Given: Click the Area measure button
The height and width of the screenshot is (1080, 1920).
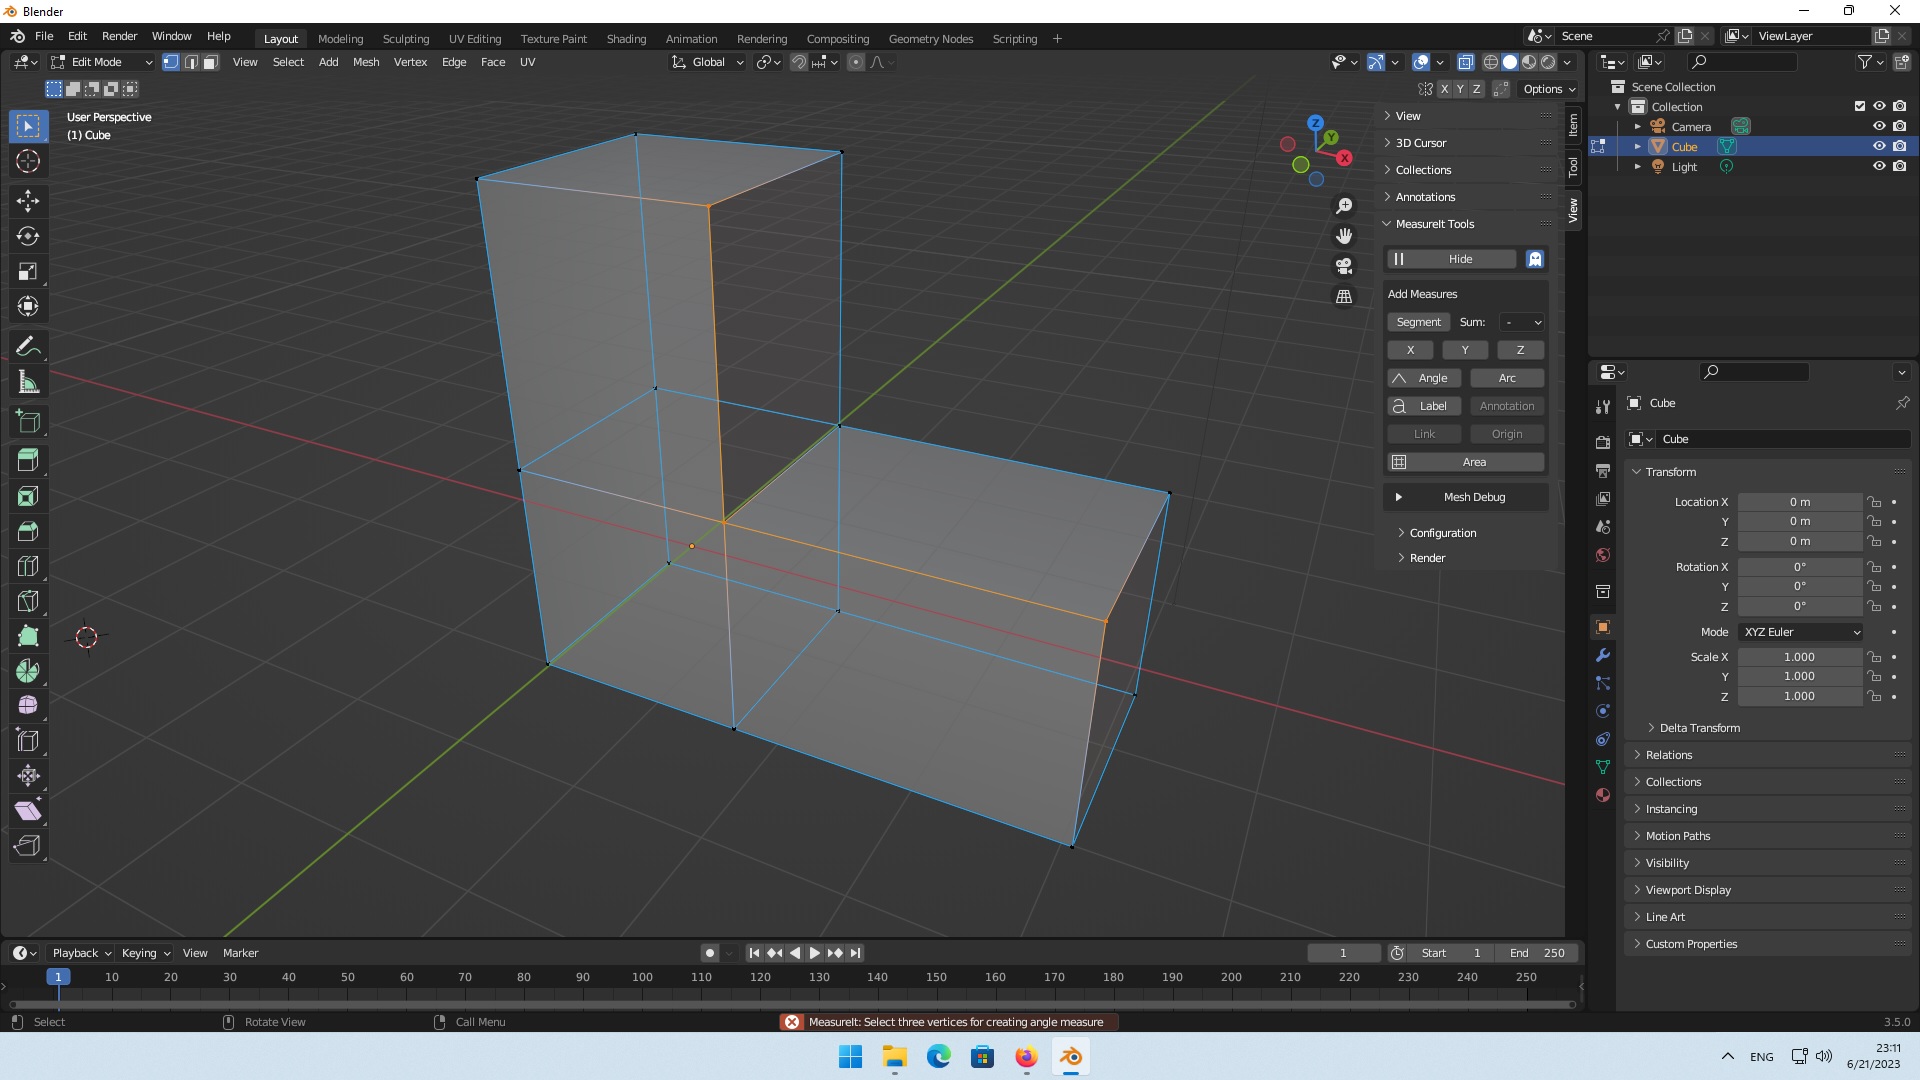Looking at the screenshot, I should (x=1466, y=462).
